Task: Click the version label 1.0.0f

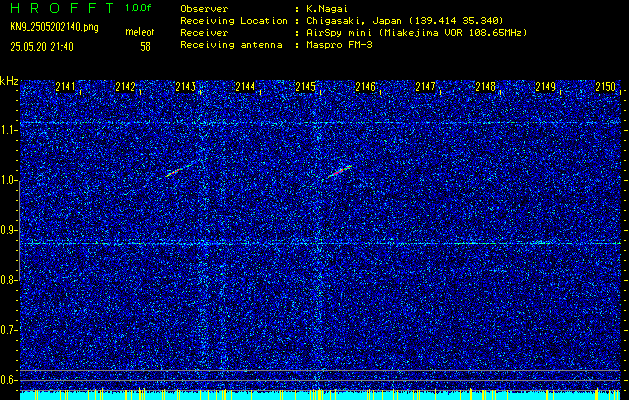Action: coord(138,8)
